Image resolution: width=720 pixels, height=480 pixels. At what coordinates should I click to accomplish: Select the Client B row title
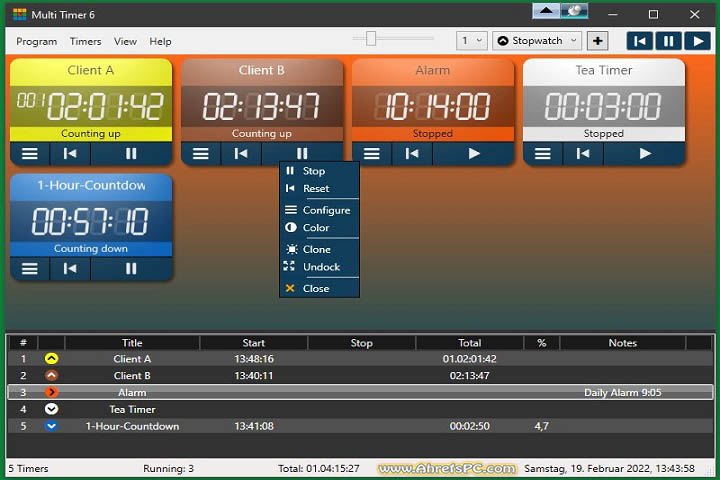132,376
